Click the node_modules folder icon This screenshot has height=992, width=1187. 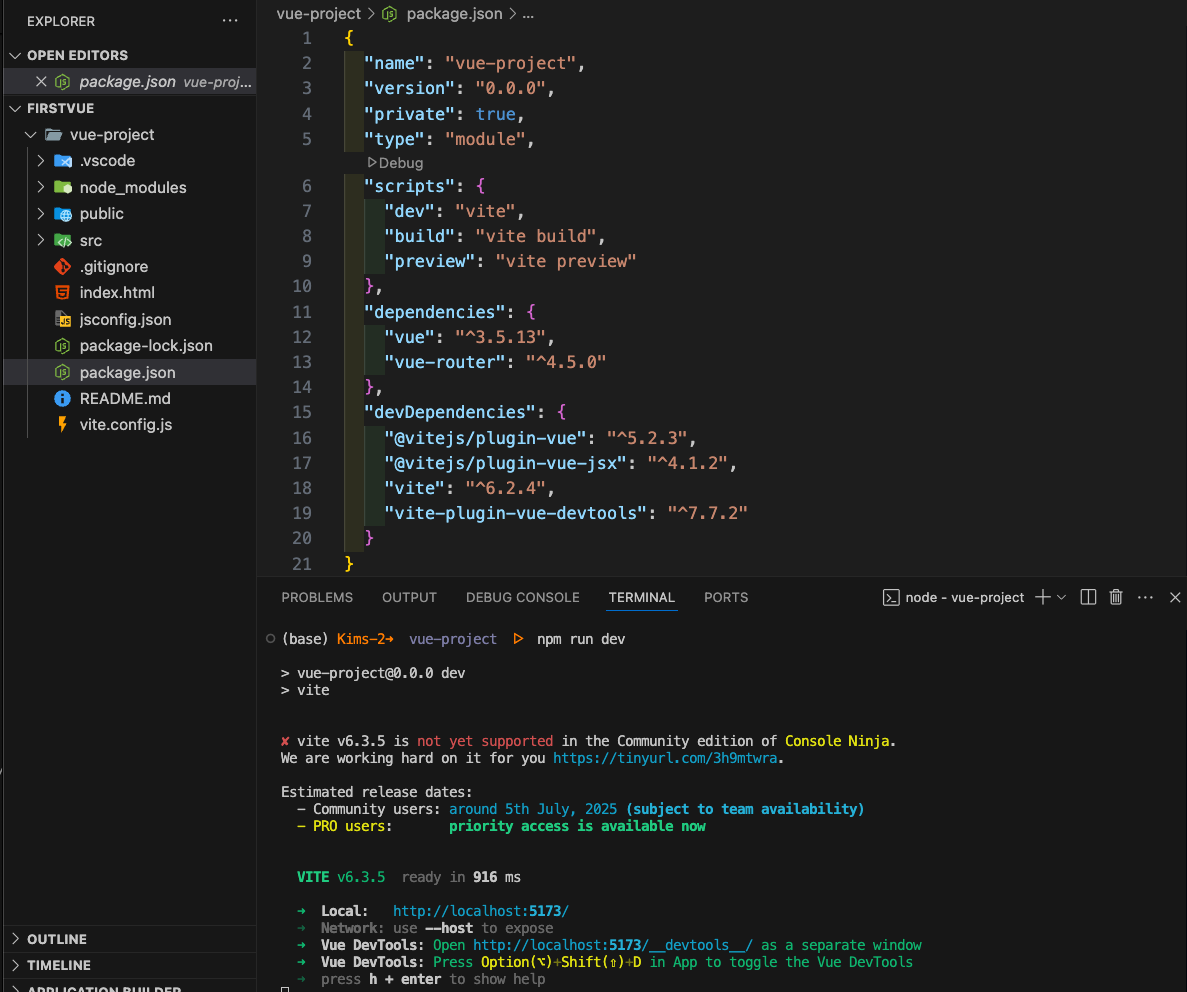click(63, 187)
